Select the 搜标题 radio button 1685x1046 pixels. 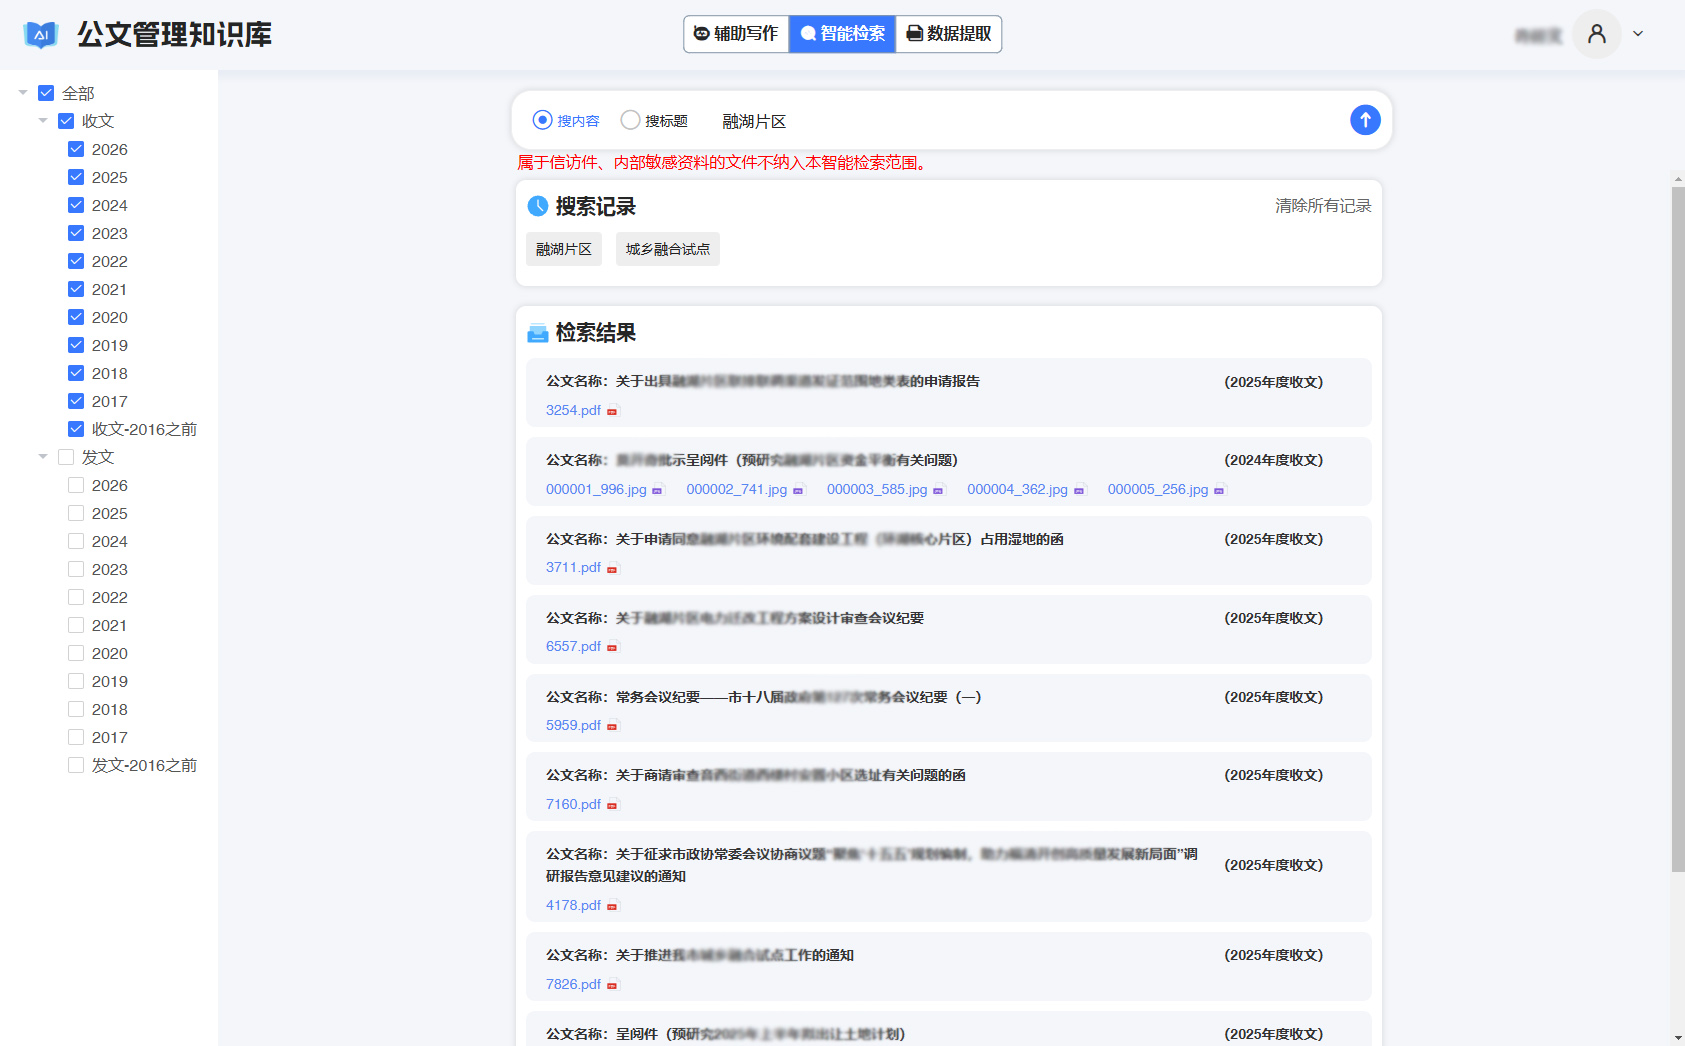point(630,120)
